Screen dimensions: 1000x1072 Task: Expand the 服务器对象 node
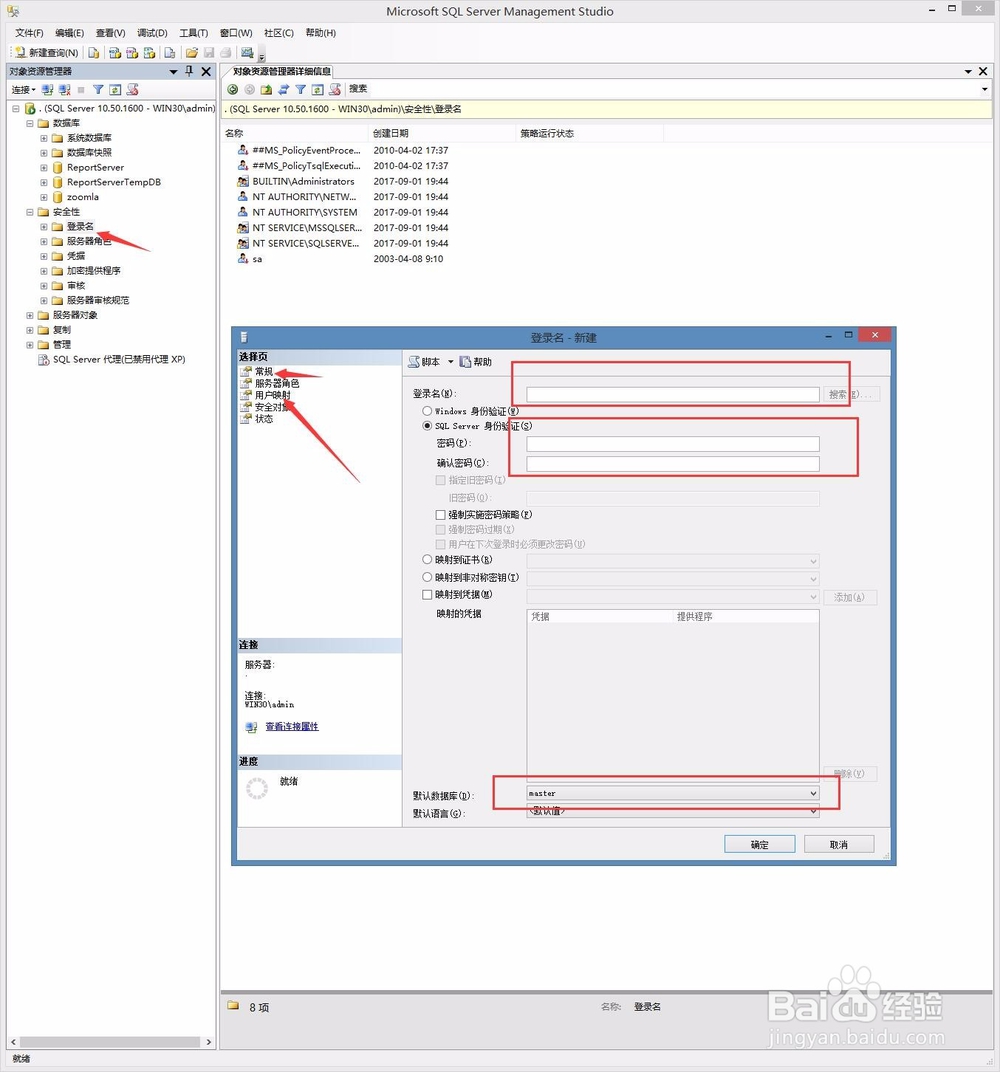30,315
